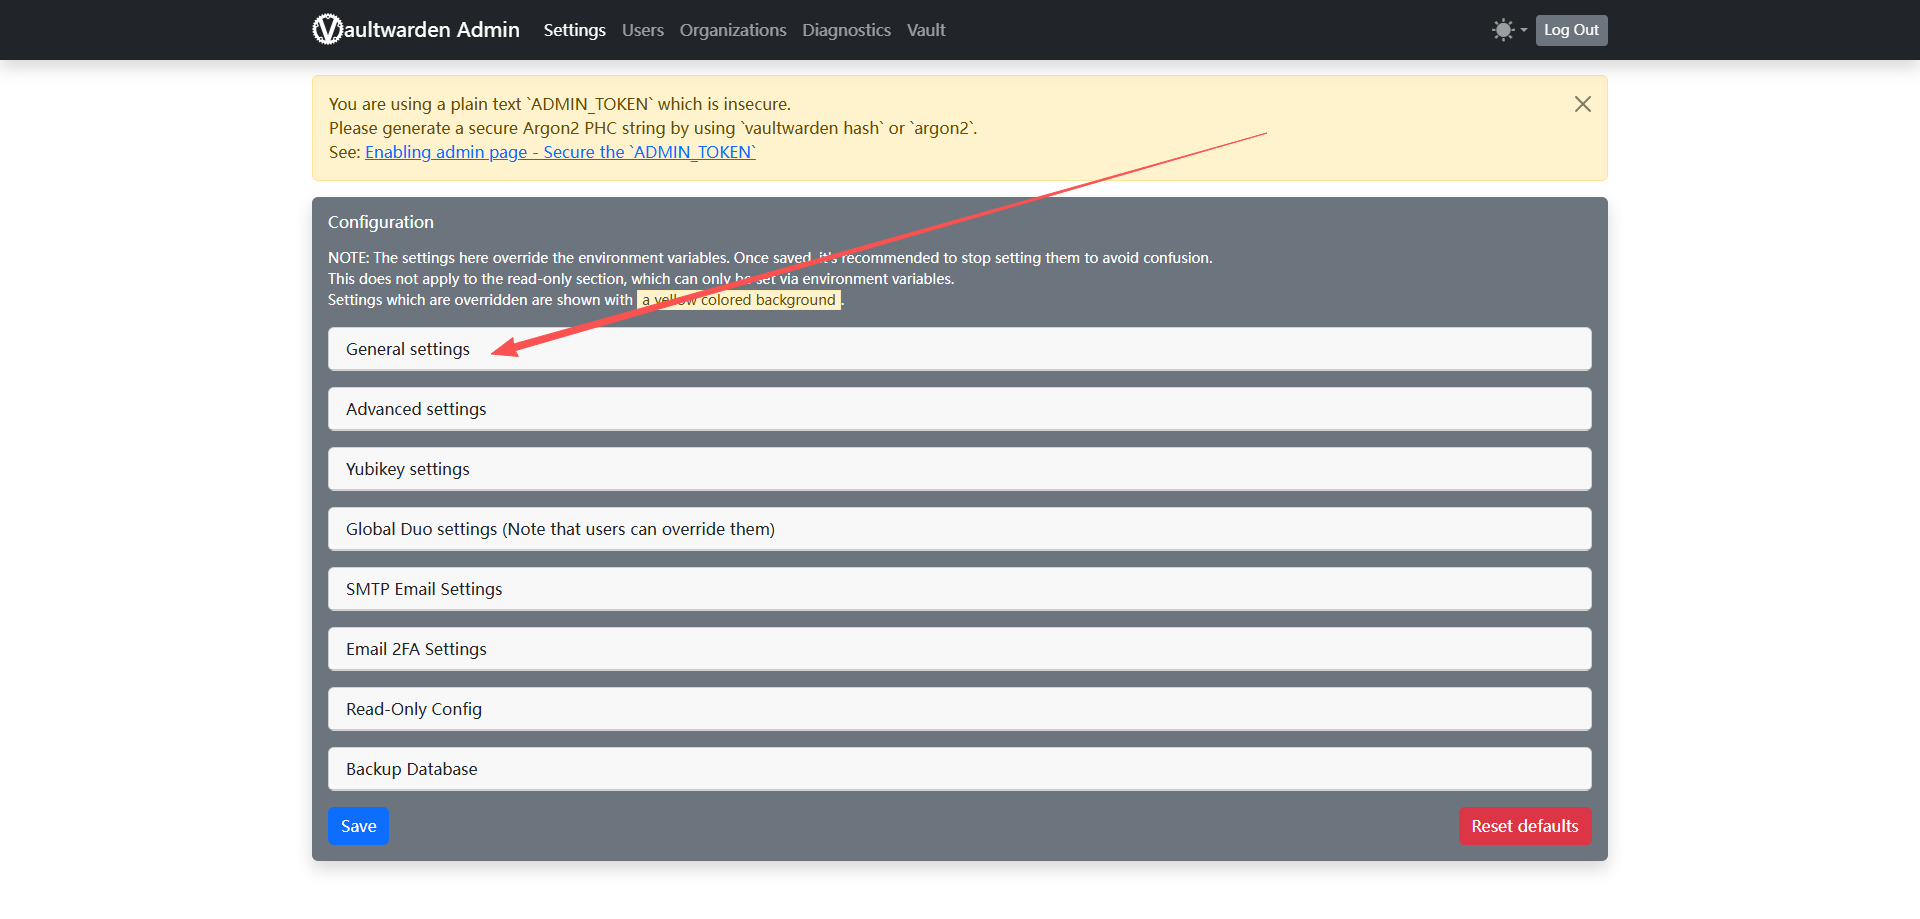Dismiss the ADMIN_TOKEN warning alert
The width and height of the screenshot is (1920, 919).
pyautogui.click(x=1582, y=104)
